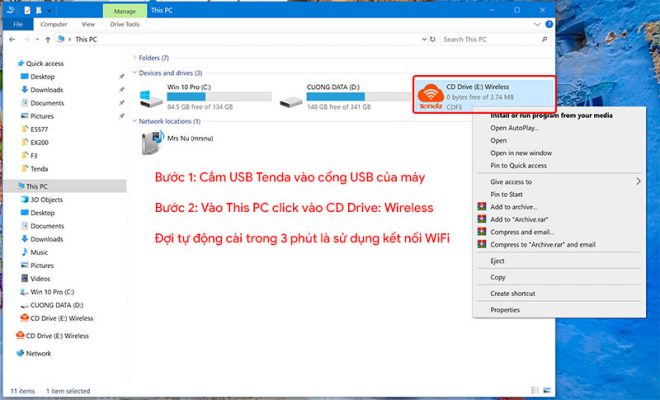Switch to the View ribbon tab
This screenshot has width=660, height=400.
coord(88,23)
